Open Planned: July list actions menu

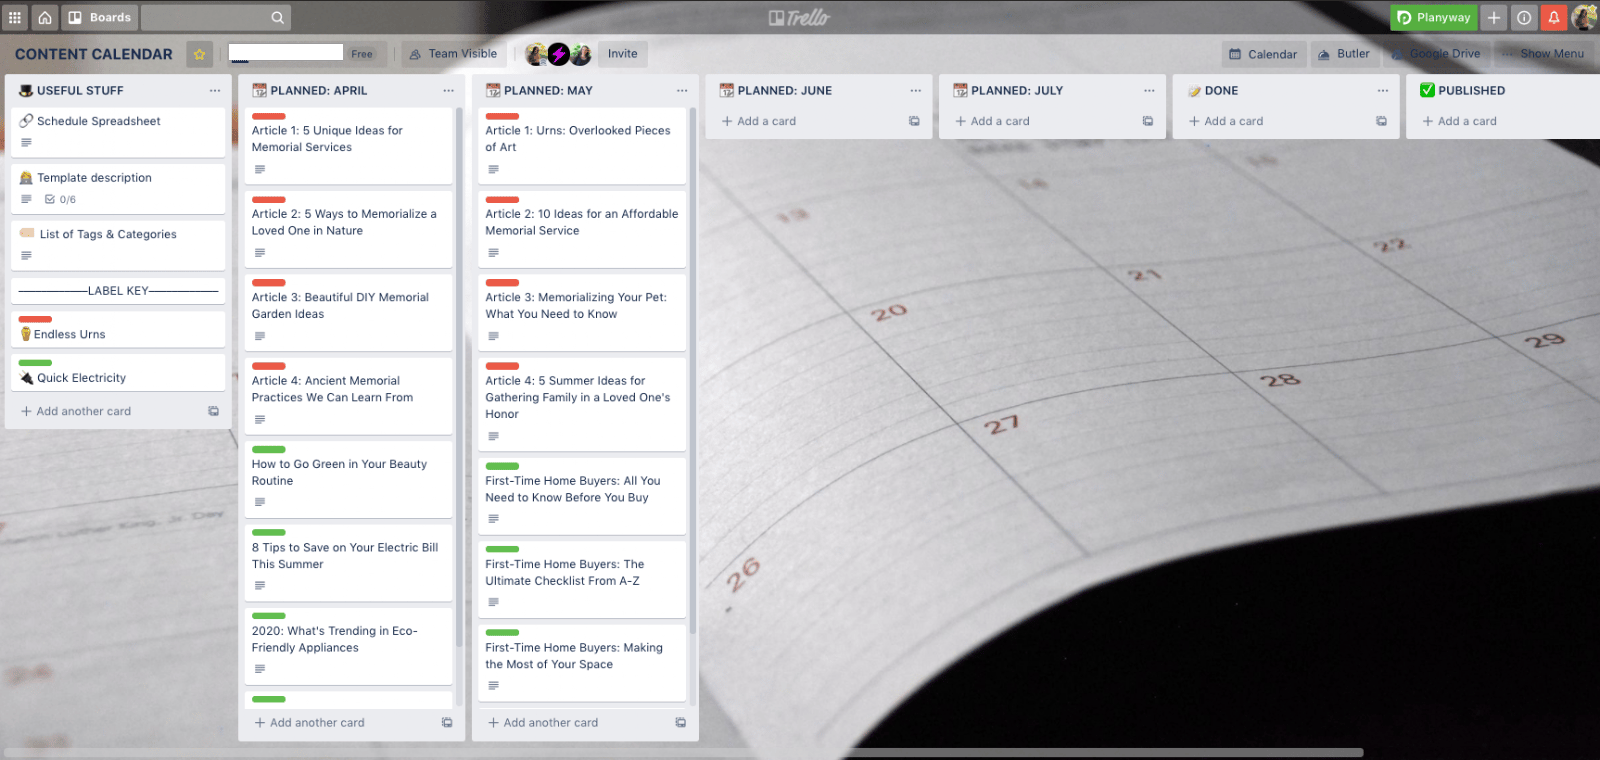1150,90
